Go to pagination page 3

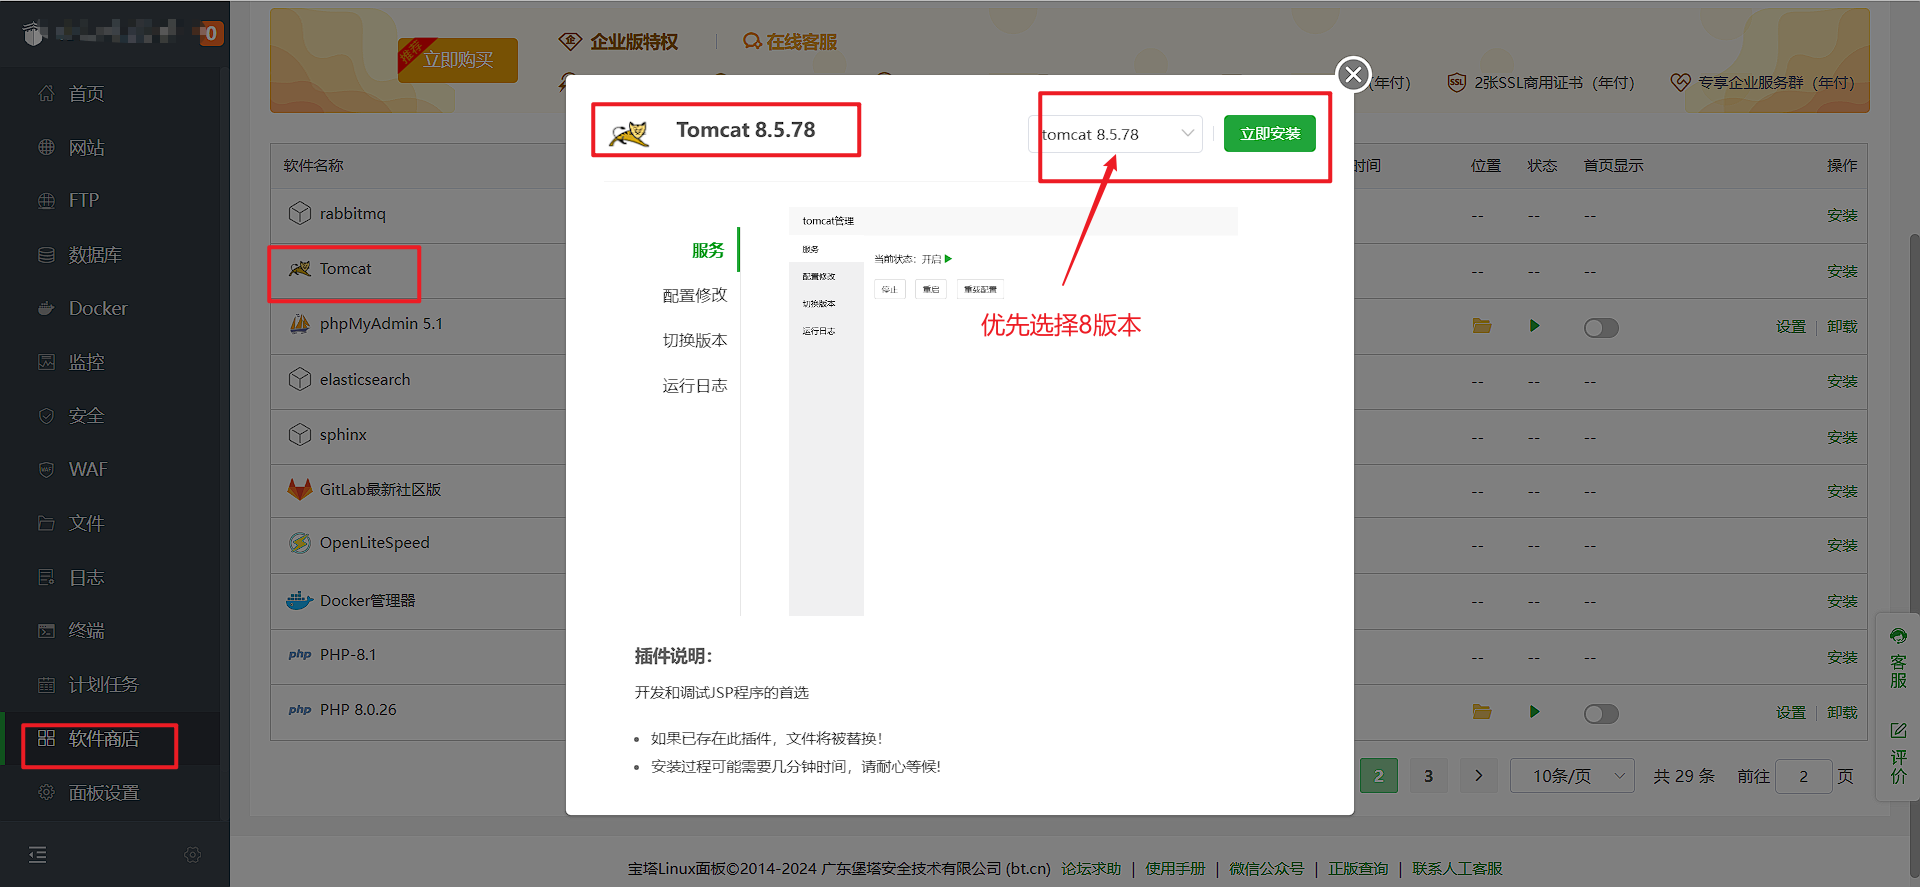1429,775
